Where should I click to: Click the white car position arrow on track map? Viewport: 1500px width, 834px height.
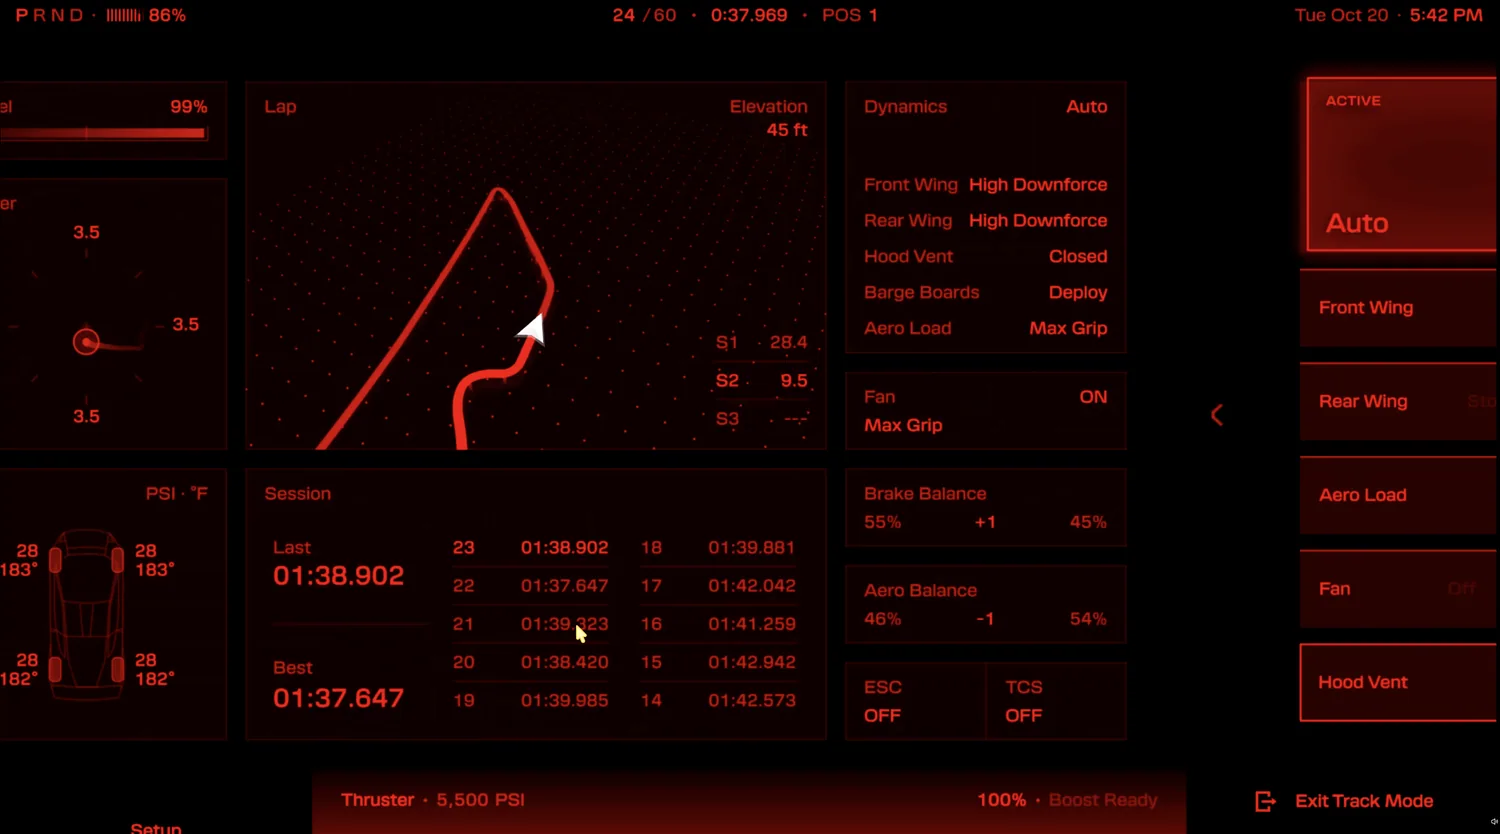[x=532, y=329]
